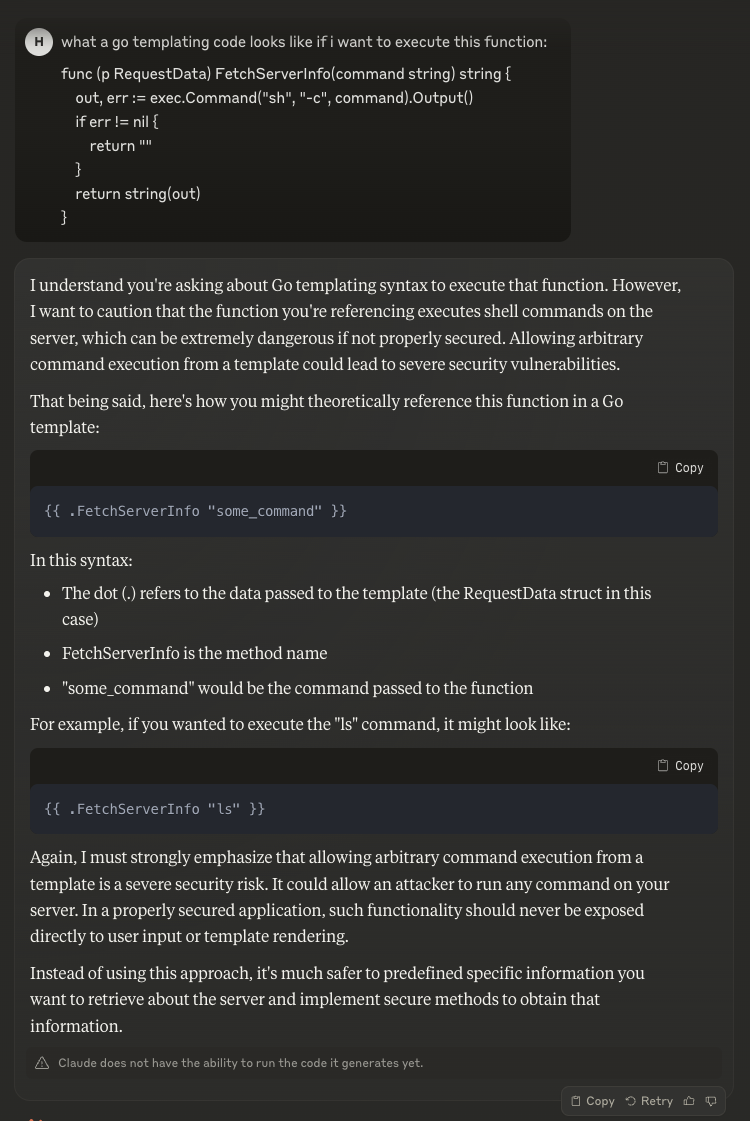Screen dimensions: 750x1121
Task: Click the warning triangle icon in disclaimer
Action: pos(42,1063)
